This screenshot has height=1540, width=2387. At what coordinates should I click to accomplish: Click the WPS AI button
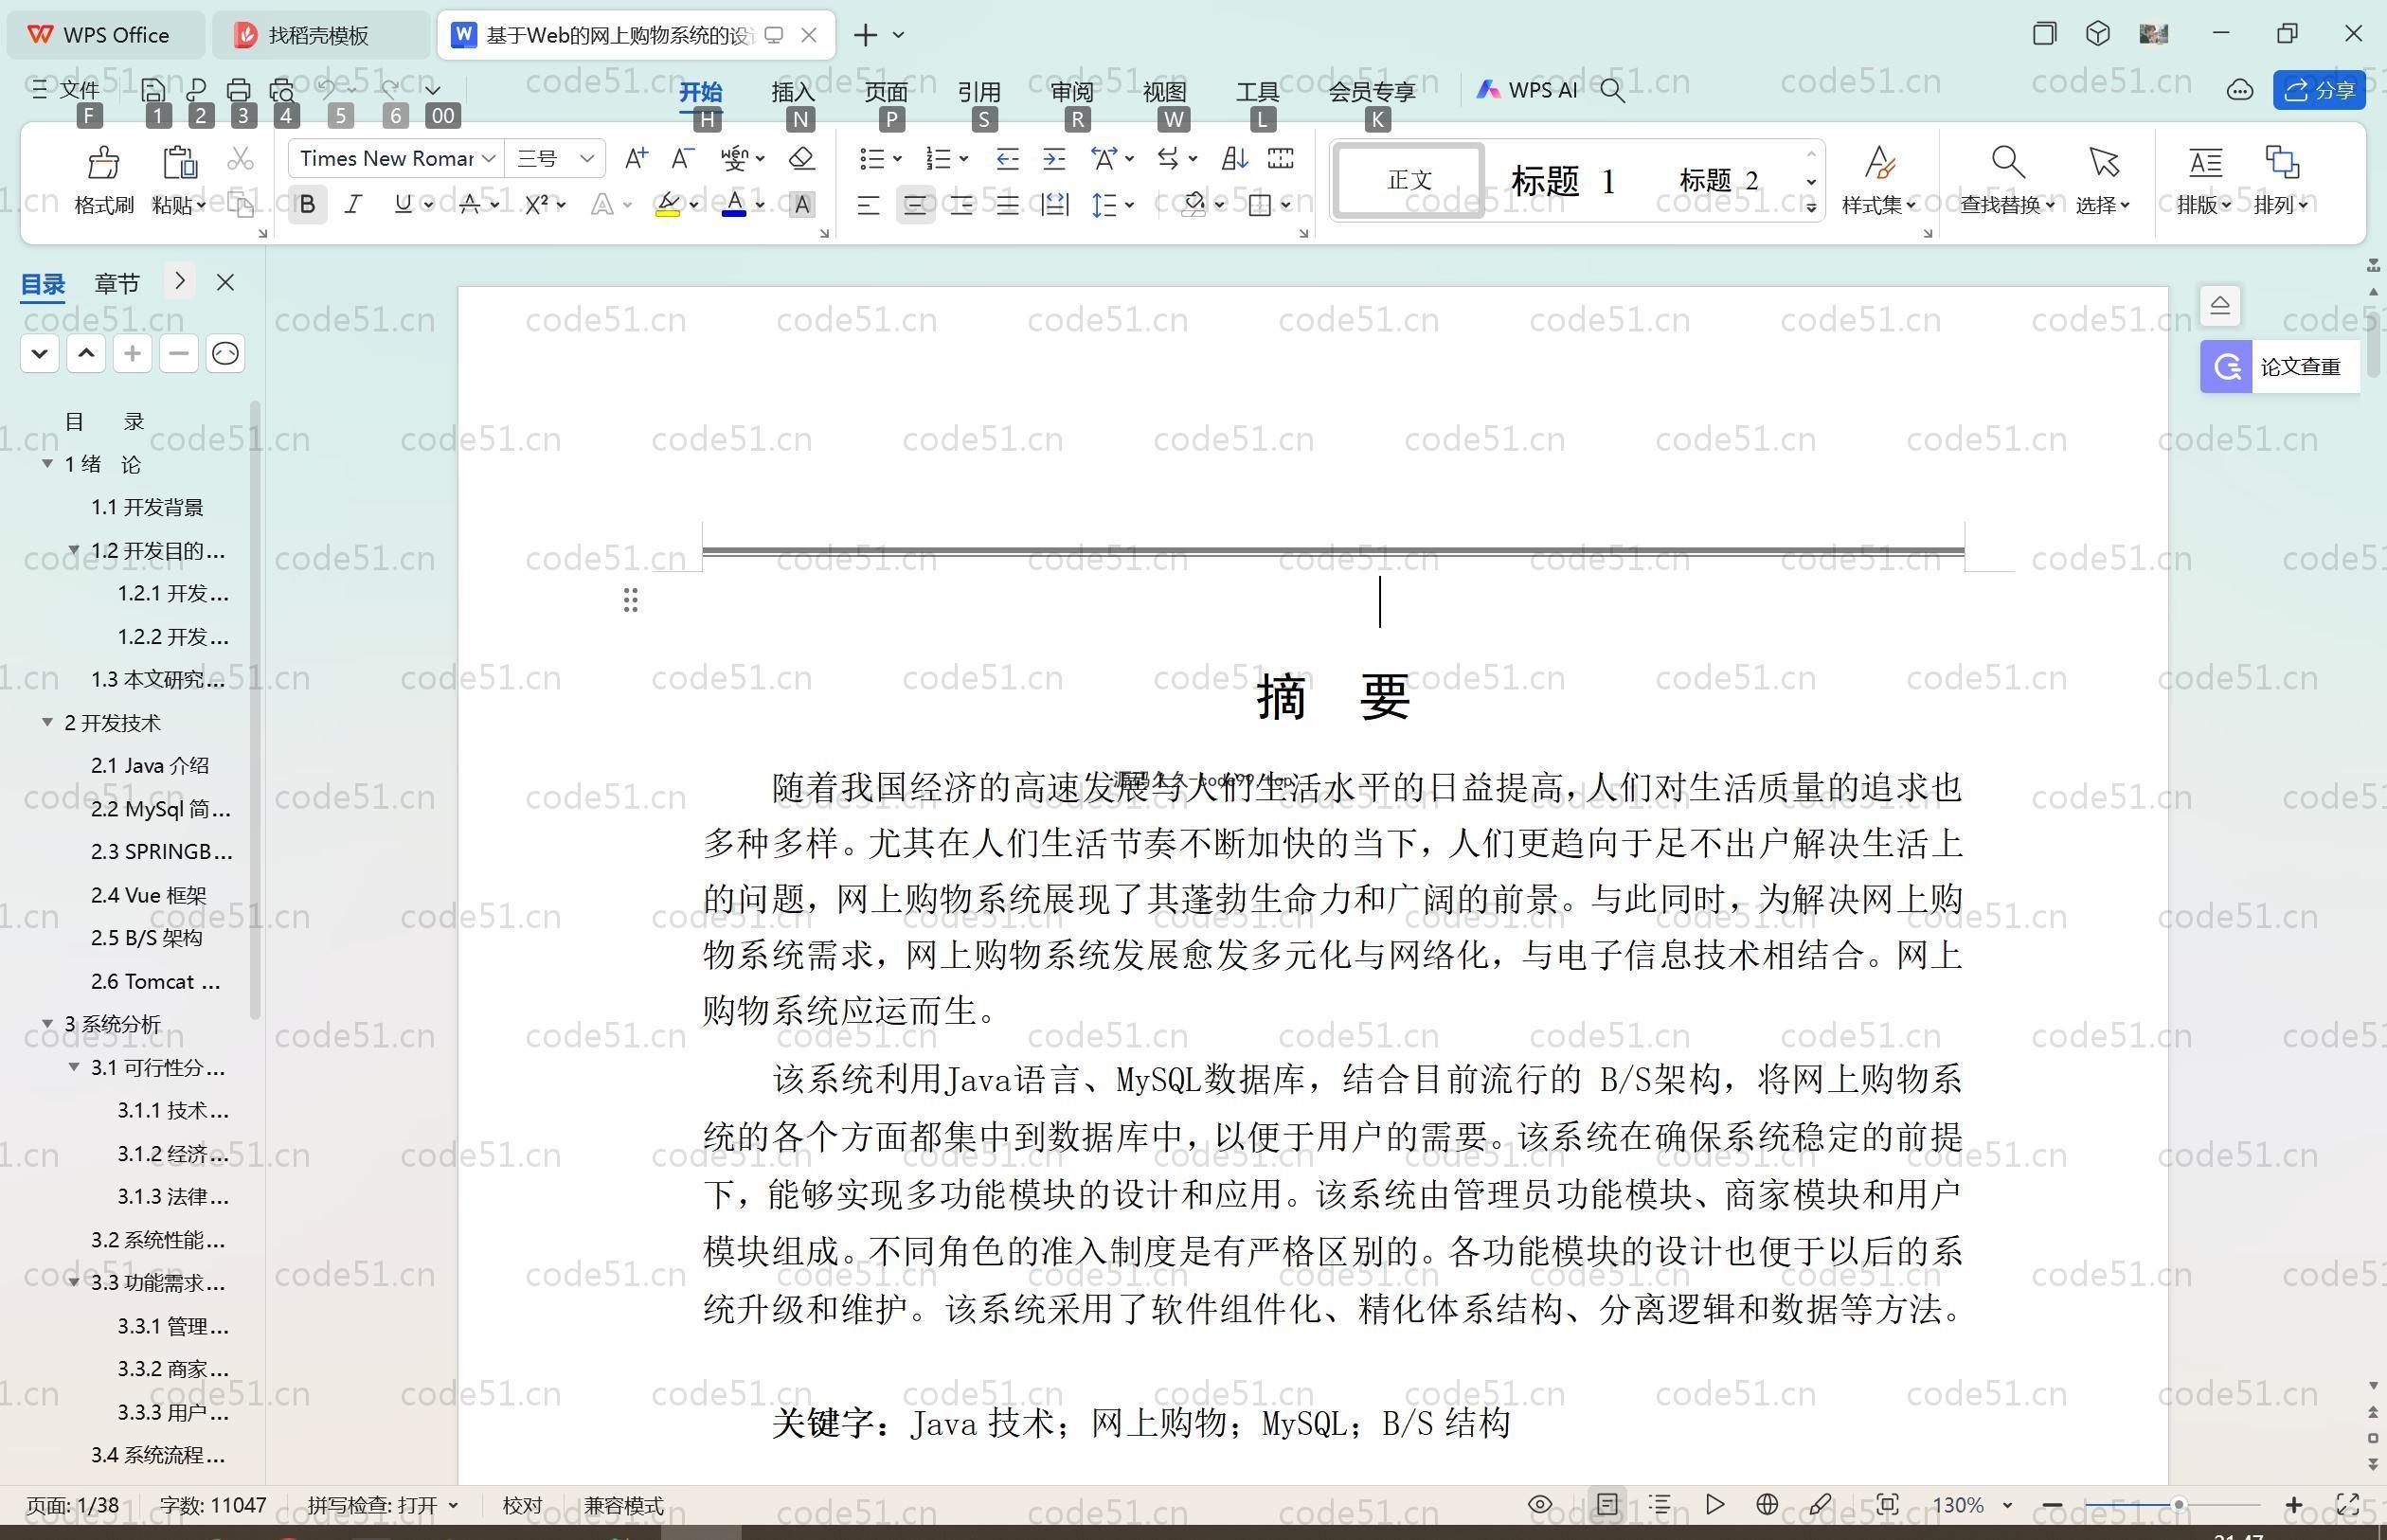pyautogui.click(x=1526, y=90)
